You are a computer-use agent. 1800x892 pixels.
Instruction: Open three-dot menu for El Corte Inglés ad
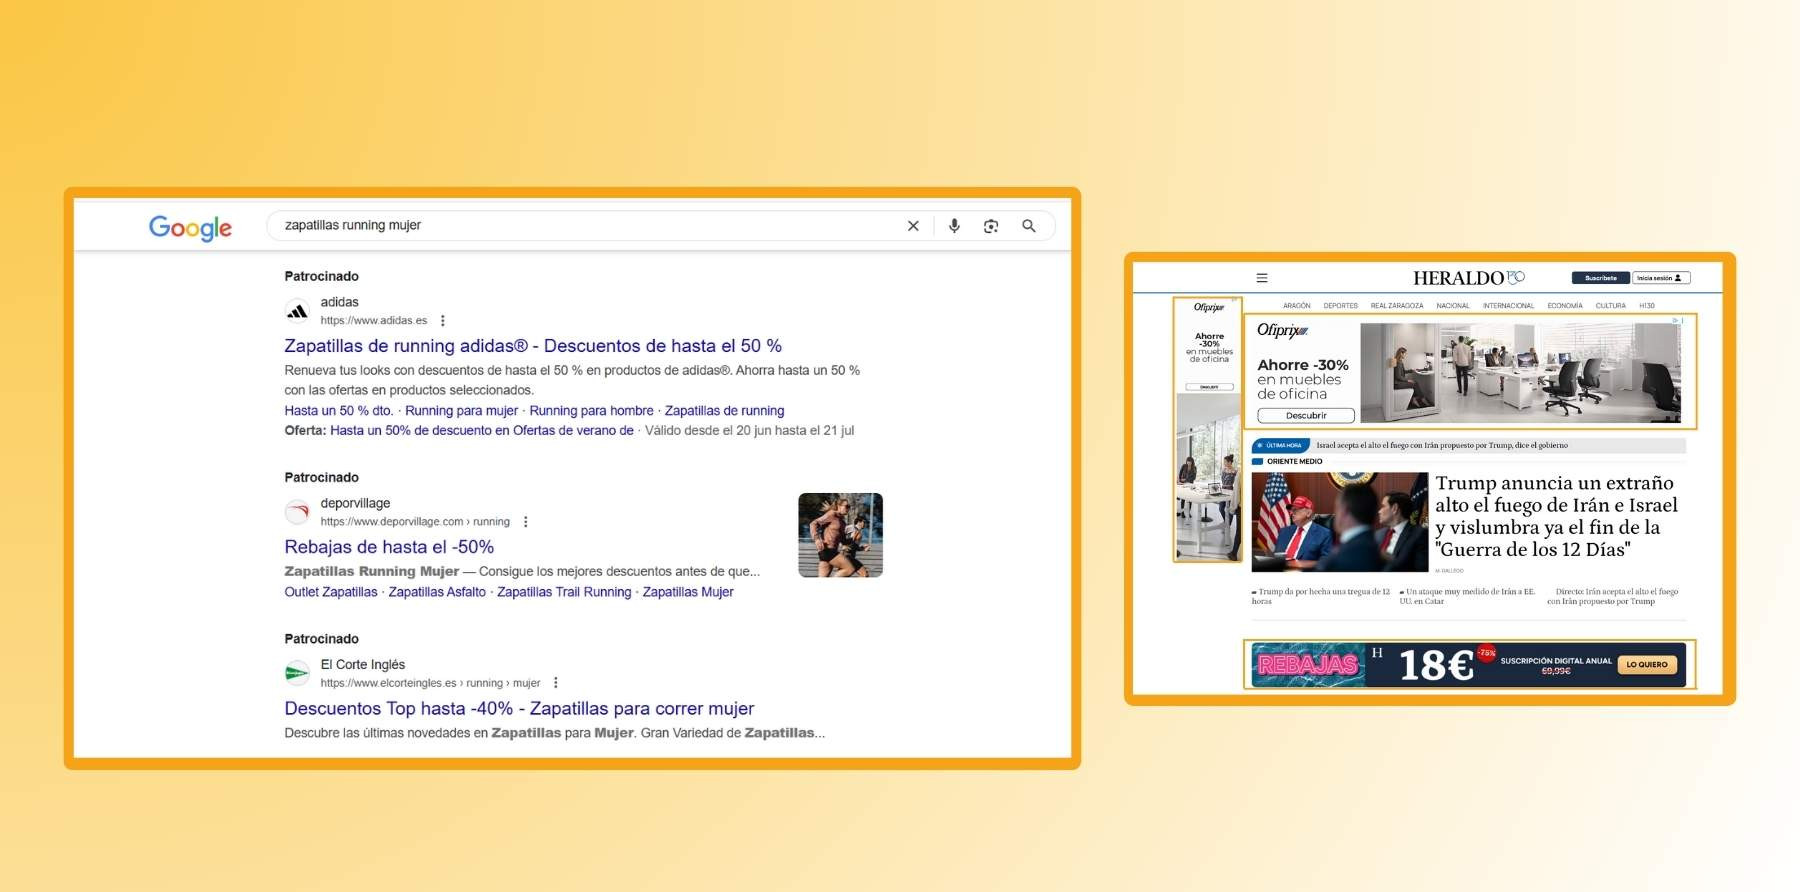point(556,683)
